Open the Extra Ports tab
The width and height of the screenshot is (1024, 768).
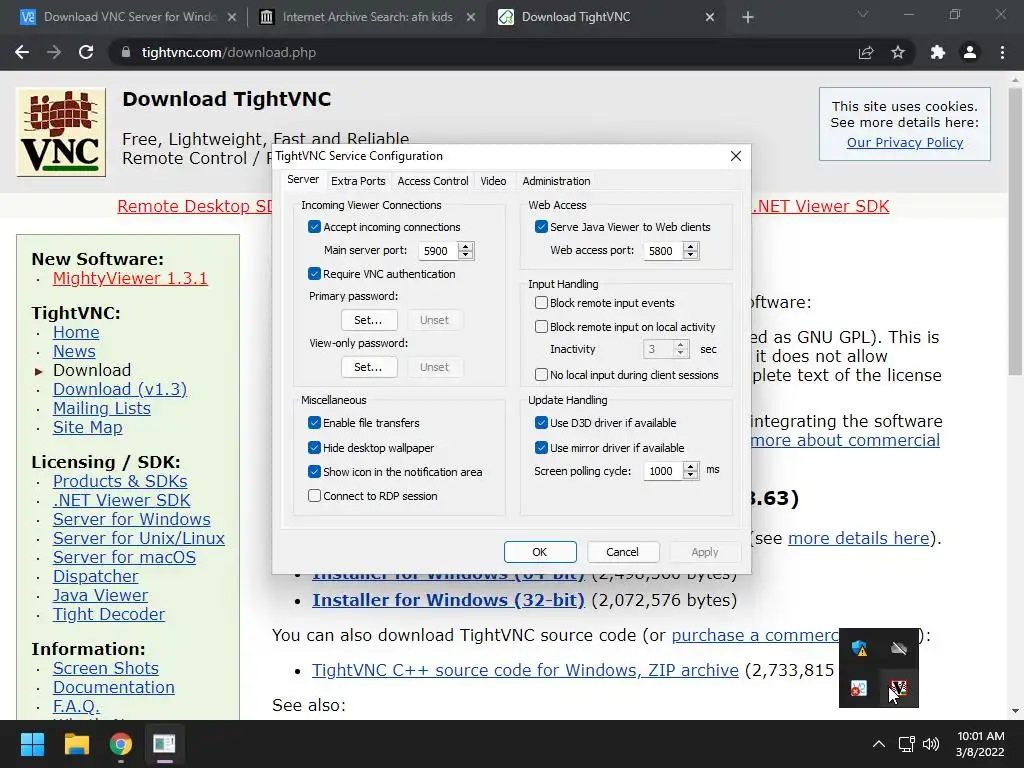(x=358, y=181)
